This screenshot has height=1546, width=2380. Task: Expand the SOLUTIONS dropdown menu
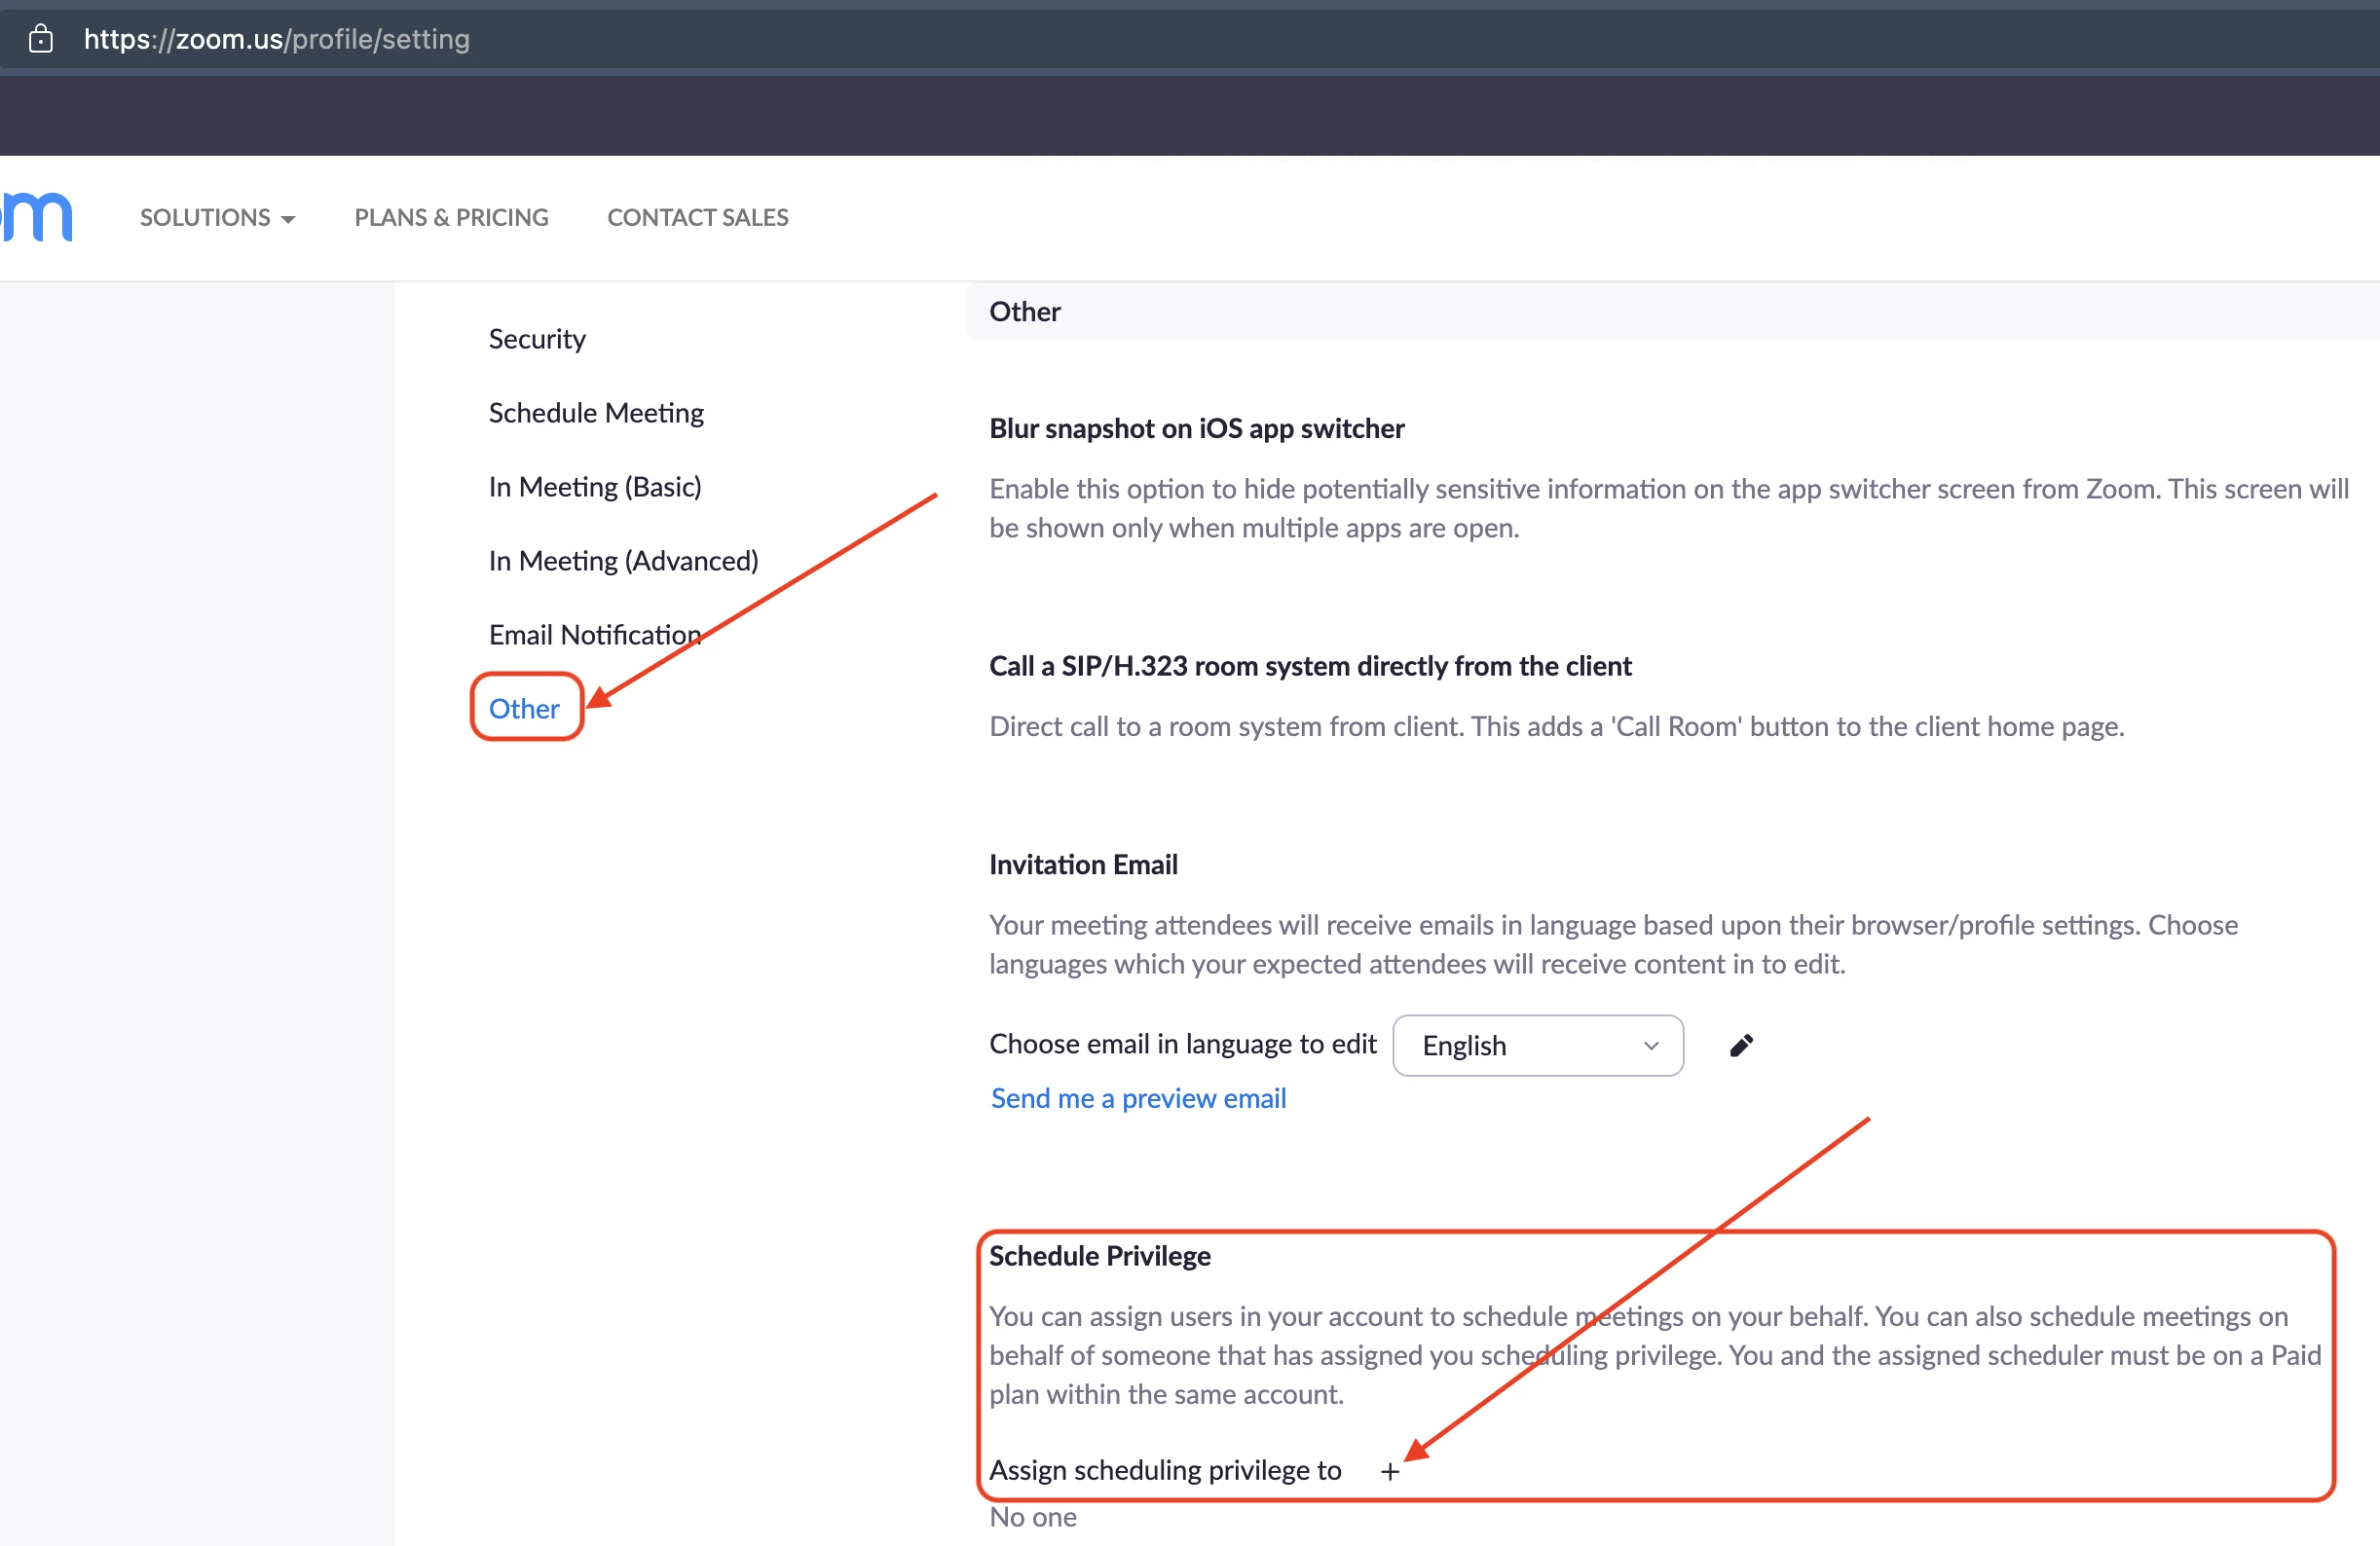click(217, 217)
